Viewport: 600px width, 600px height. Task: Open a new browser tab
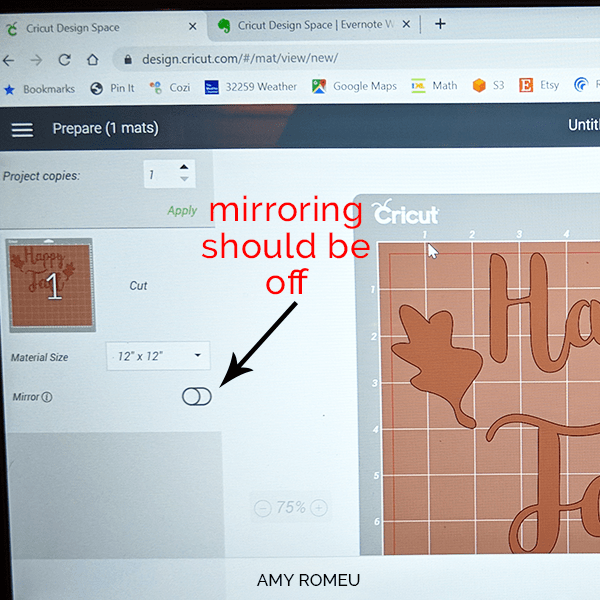(x=440, y=24)
